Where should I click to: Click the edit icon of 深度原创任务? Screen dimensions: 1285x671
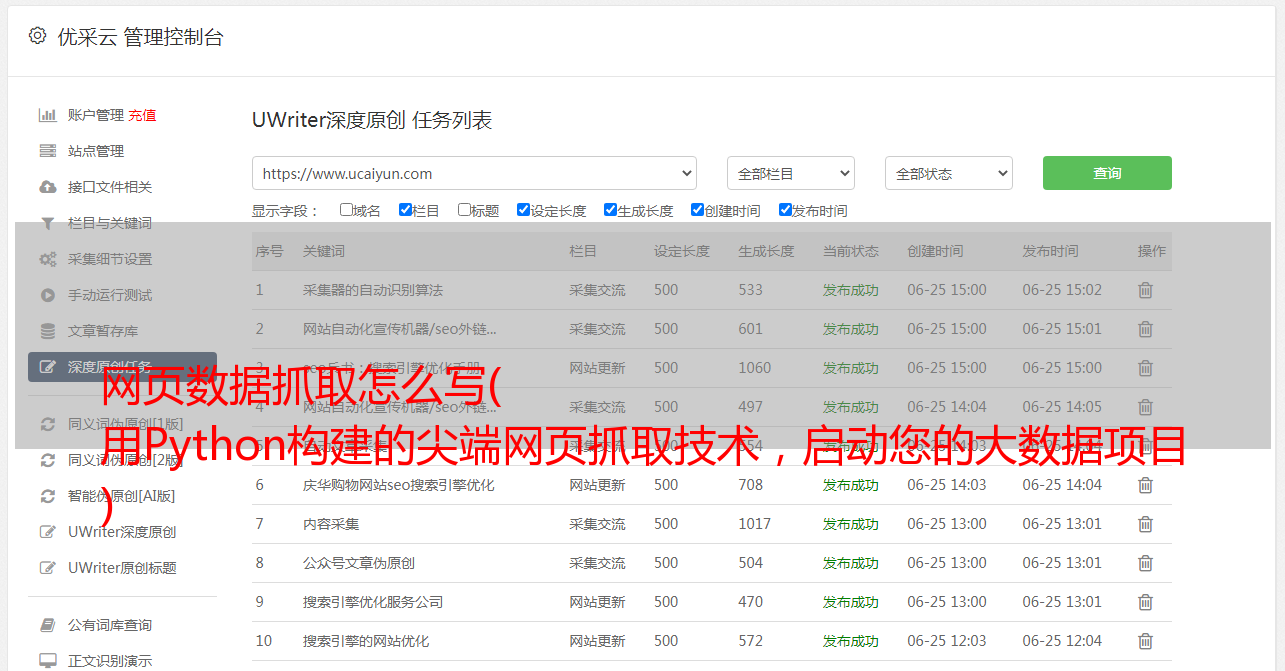coord(47,367)
